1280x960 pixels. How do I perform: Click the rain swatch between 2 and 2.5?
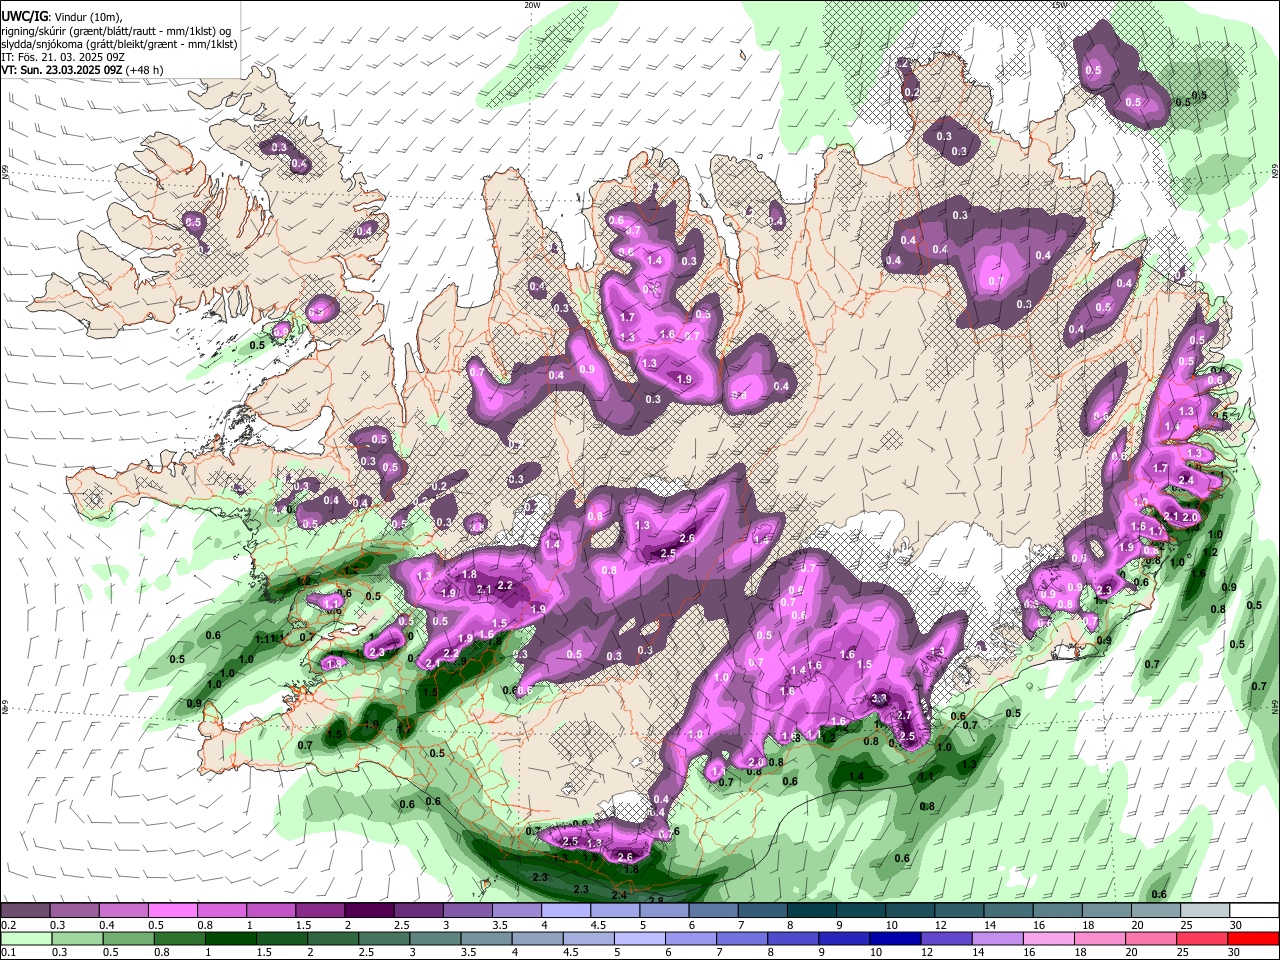pyautogui.click(x=333, y=938)
